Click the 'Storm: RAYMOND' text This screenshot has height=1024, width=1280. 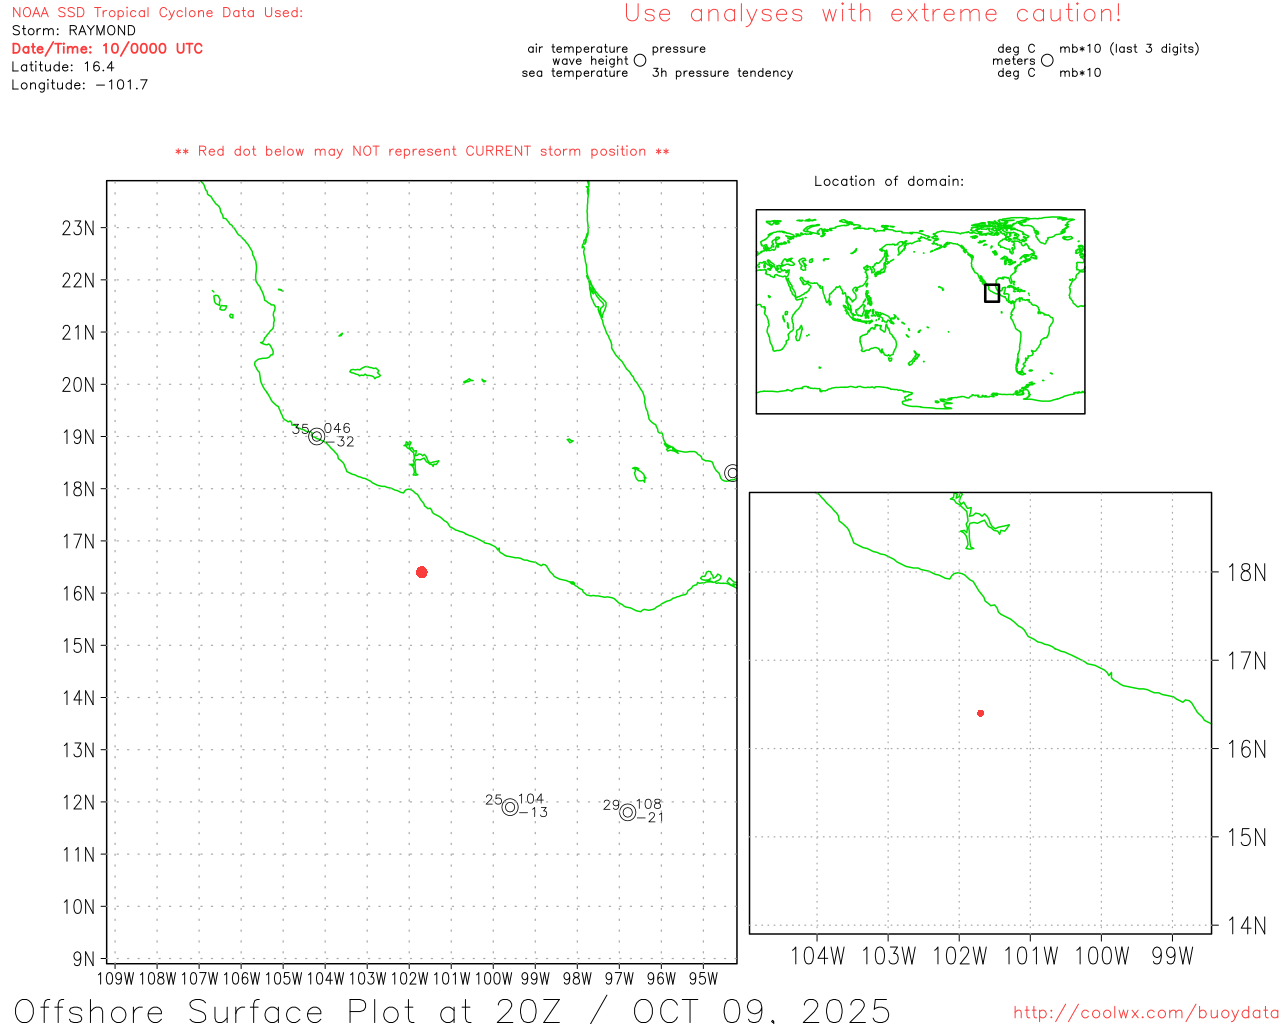click(x=74, y=31)
